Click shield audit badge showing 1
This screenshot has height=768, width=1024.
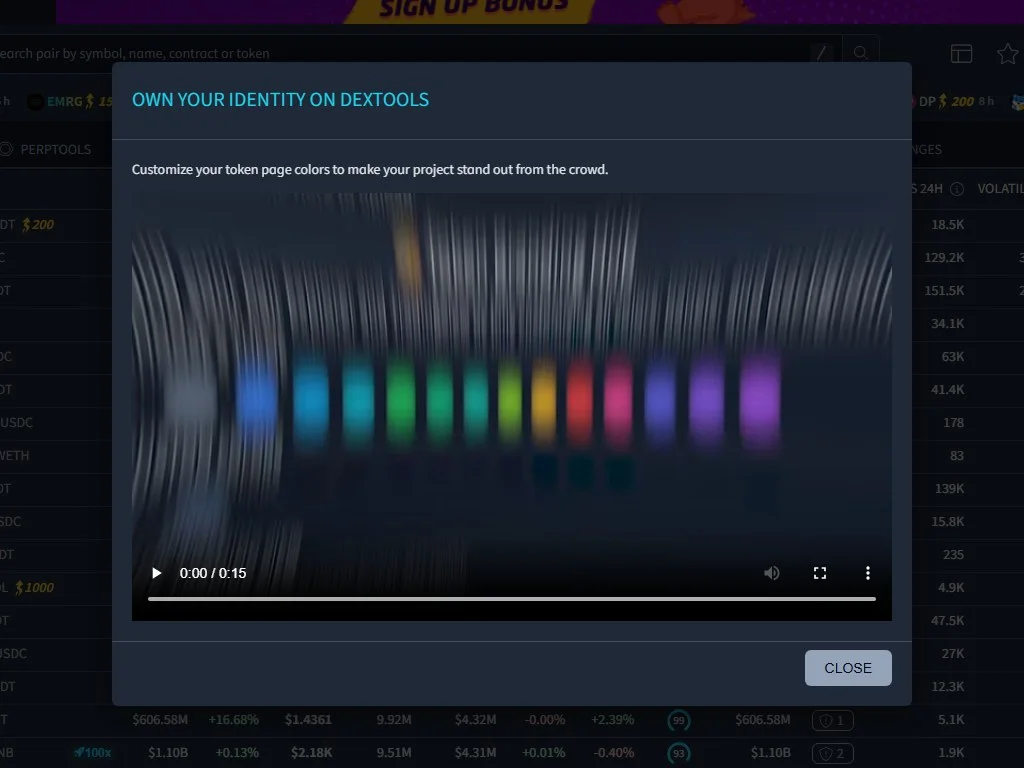(833, 720)
